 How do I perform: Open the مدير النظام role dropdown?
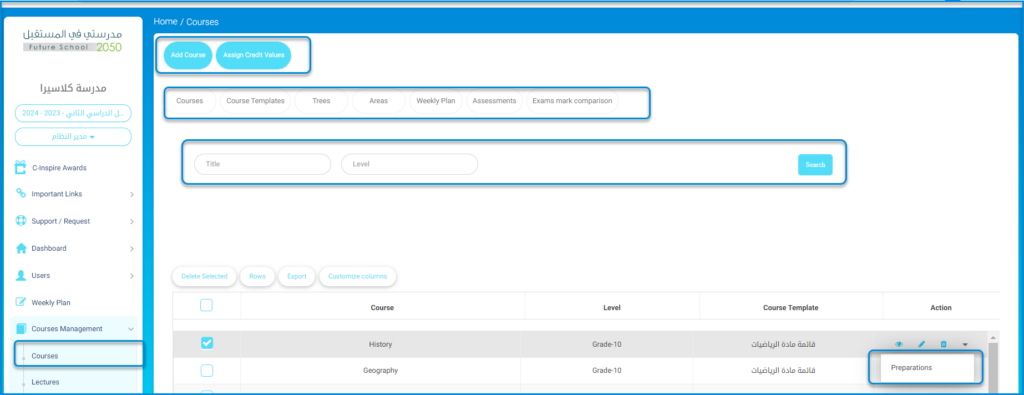pos(73,136)
